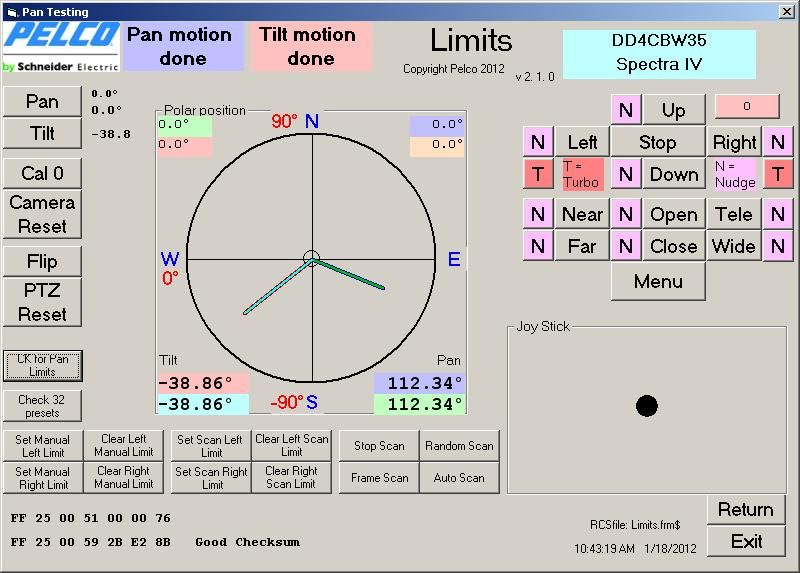Open the camera Menu
The image size is (800, 573).
point(658,281)
